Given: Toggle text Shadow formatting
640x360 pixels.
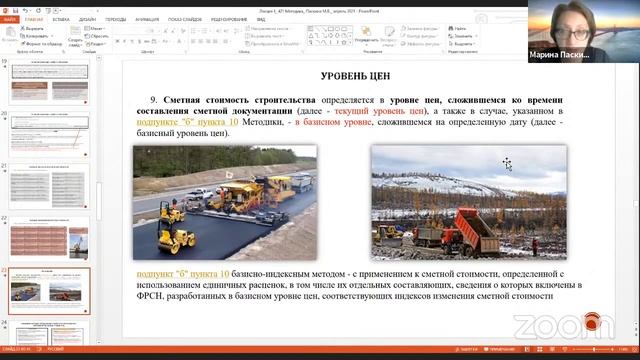Looking at the screenshot, I should 139,41.
